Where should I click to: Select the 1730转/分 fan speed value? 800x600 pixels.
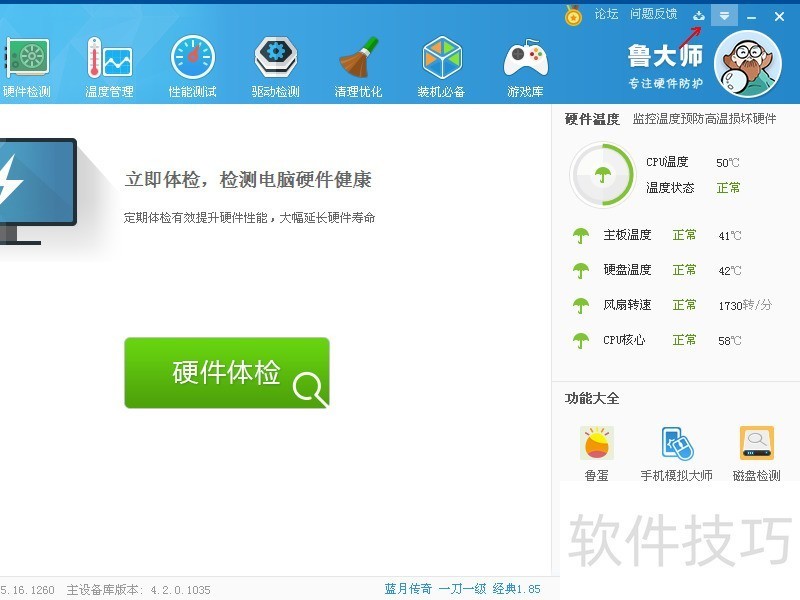click(x=745, y=305)
